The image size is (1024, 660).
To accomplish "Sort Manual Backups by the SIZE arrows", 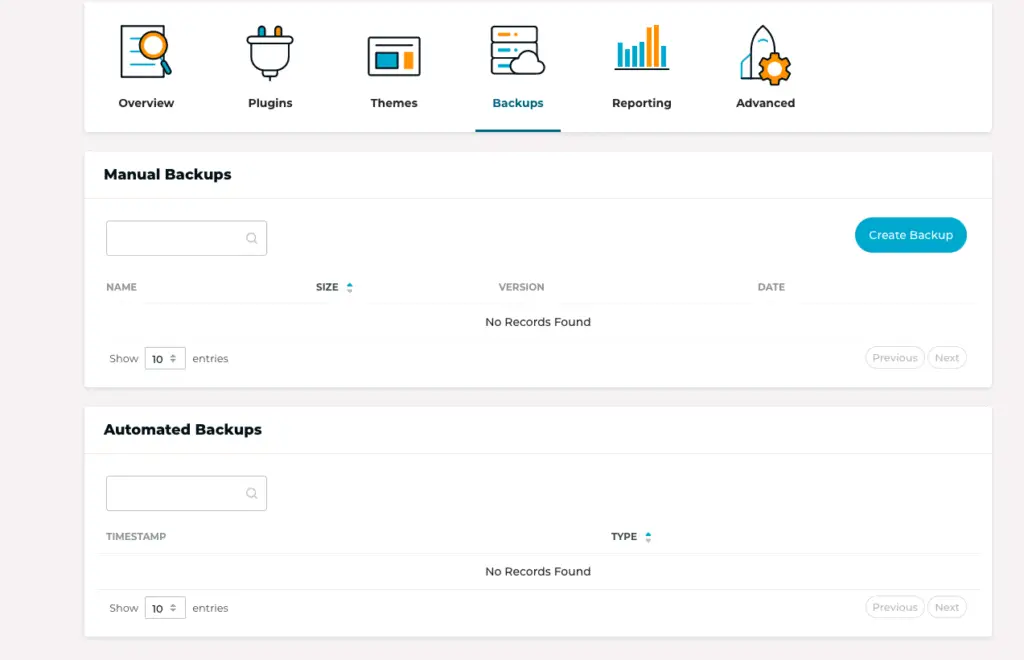I will click(x=349, y=287).
